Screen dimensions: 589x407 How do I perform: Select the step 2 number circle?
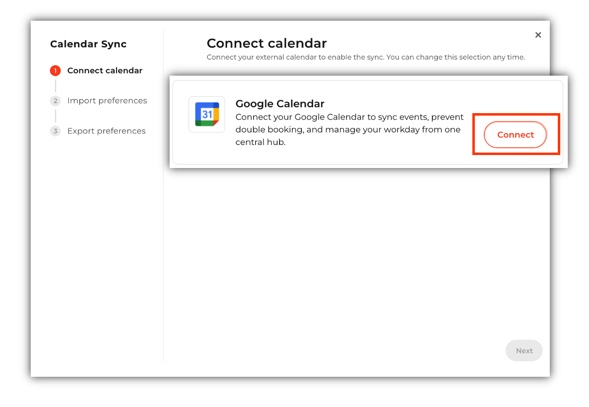(x=55, y=101)
